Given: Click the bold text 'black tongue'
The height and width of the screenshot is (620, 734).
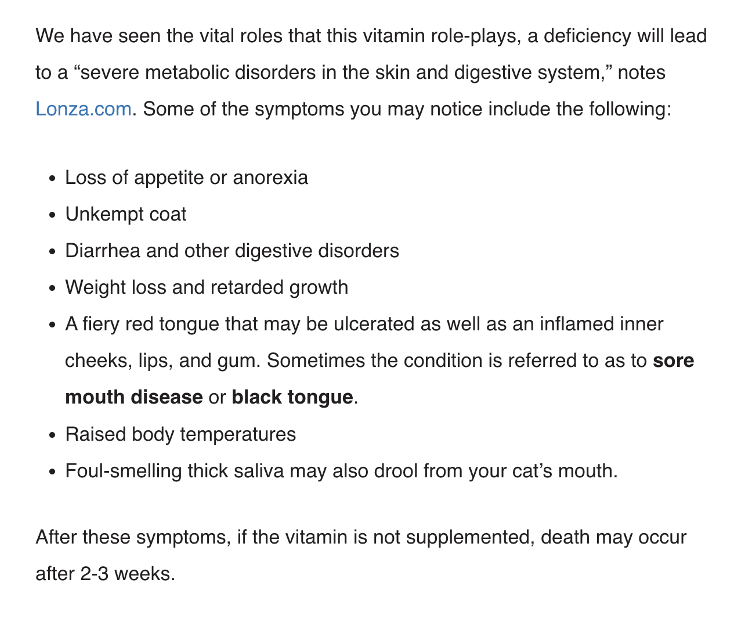Looking at the screenshot, I should 292,397.
